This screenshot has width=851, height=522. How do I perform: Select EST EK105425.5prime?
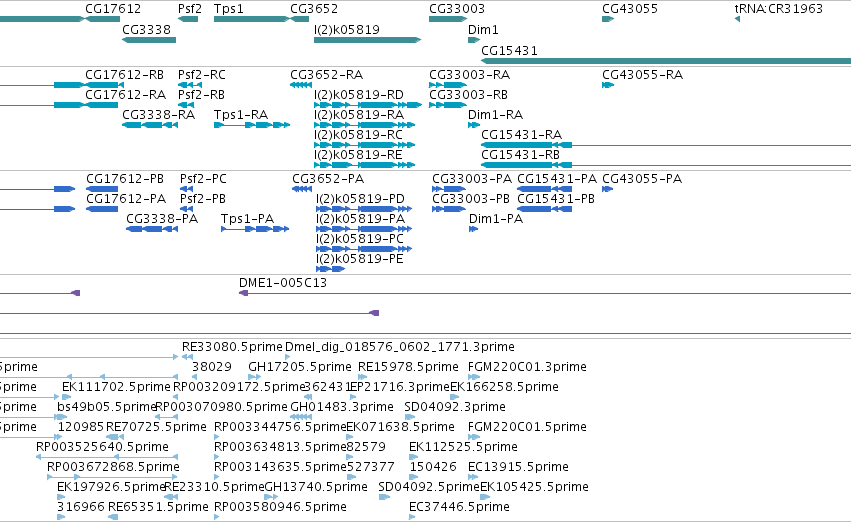pyautogui.click(x=534, y=487)
